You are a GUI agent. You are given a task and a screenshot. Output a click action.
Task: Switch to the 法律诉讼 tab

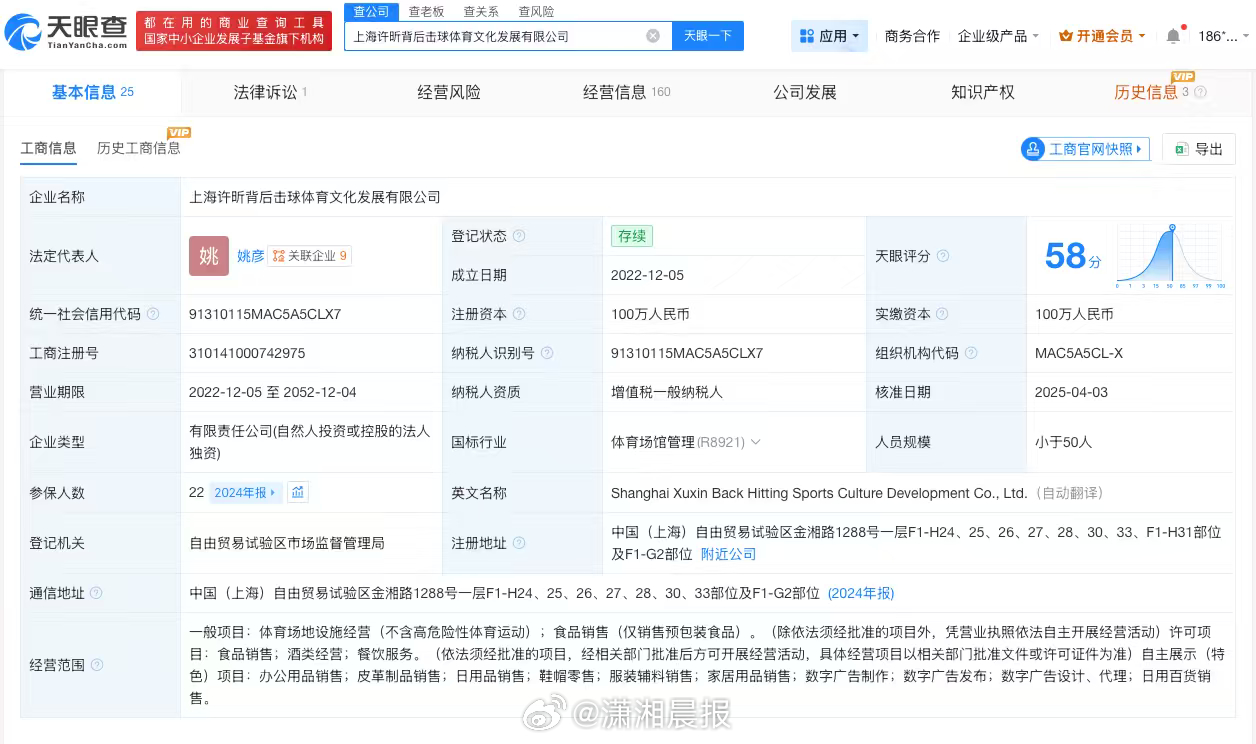point(265,92)
